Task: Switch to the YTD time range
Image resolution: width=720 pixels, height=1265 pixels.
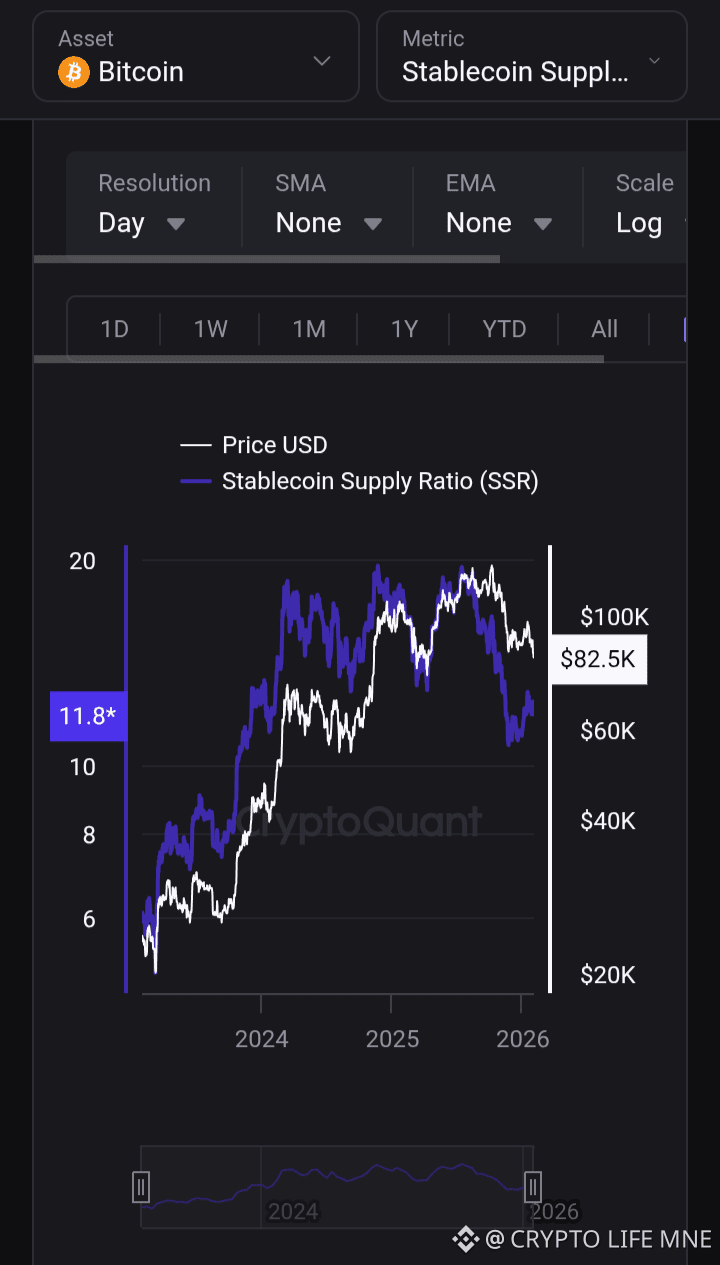Action: [x=504, y=329]
